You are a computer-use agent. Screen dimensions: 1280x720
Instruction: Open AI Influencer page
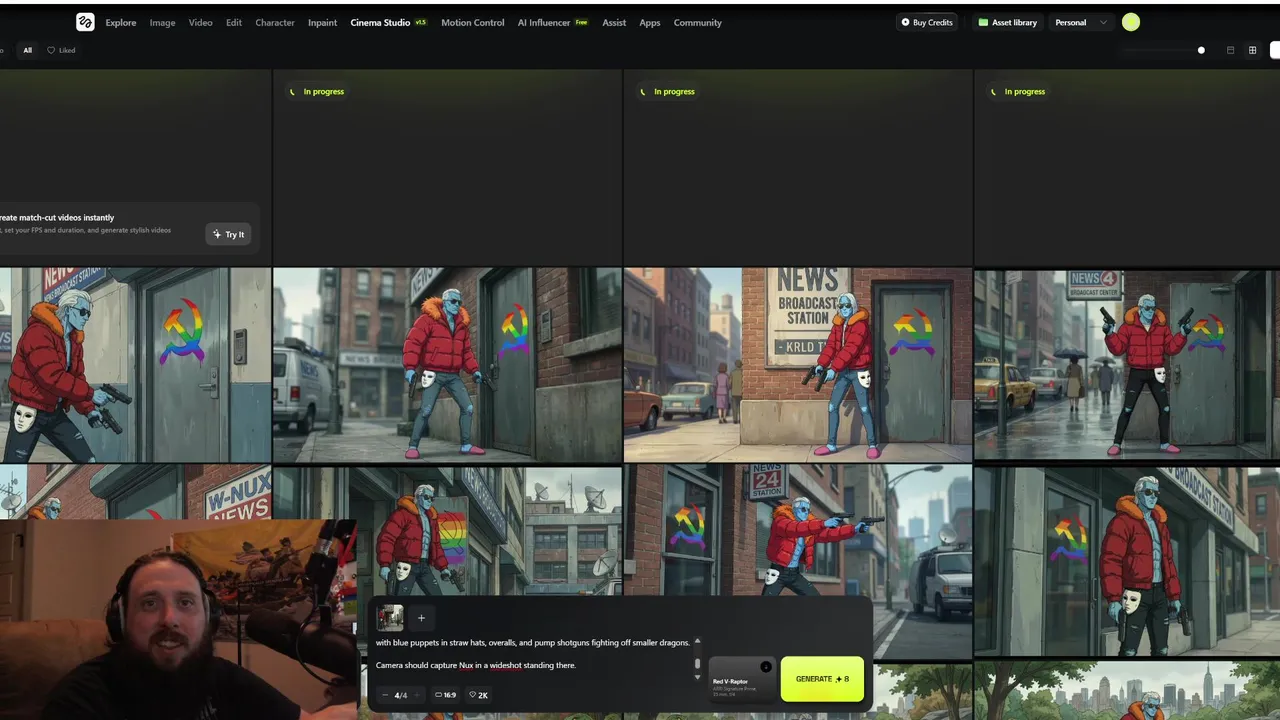(x=543, y=22)
